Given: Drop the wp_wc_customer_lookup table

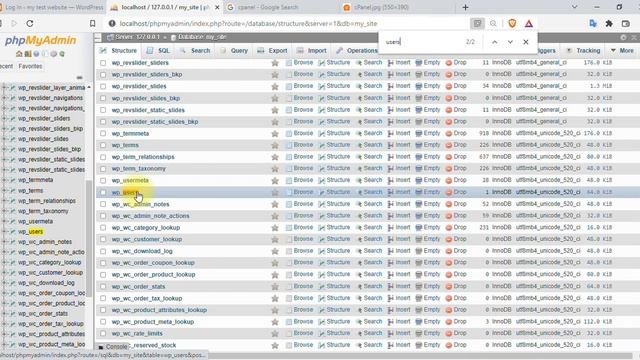Looking at the screenshot, I should click(456, 239).
